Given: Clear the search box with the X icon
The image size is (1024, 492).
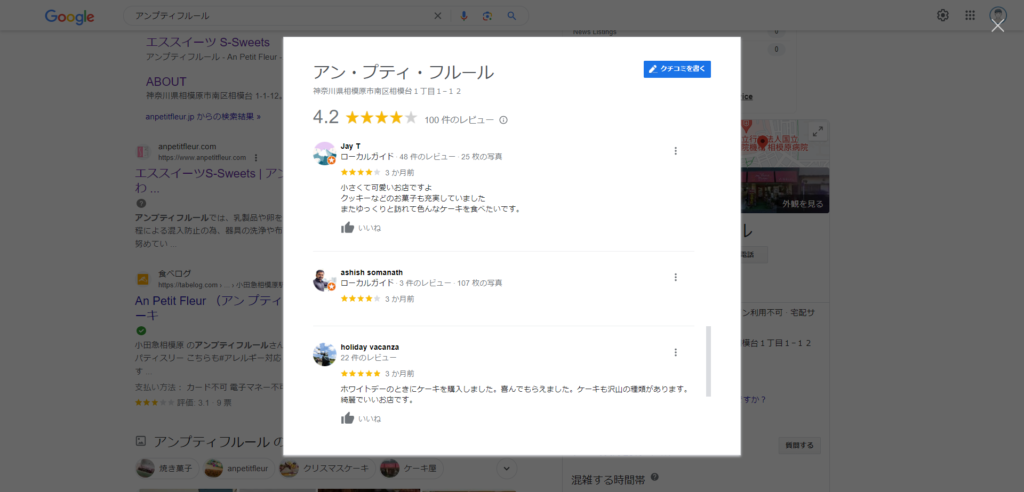Looking at the screenshot, I should coord(438,16).
